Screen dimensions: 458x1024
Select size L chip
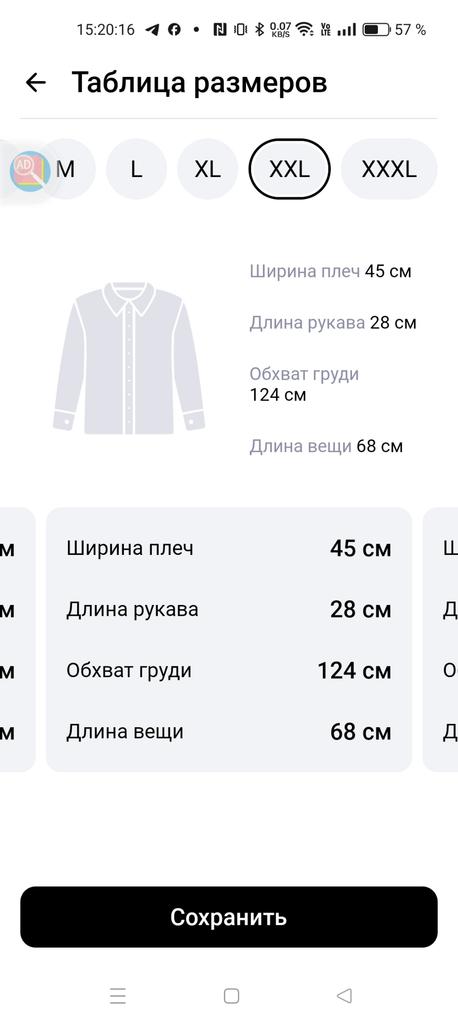136,169
